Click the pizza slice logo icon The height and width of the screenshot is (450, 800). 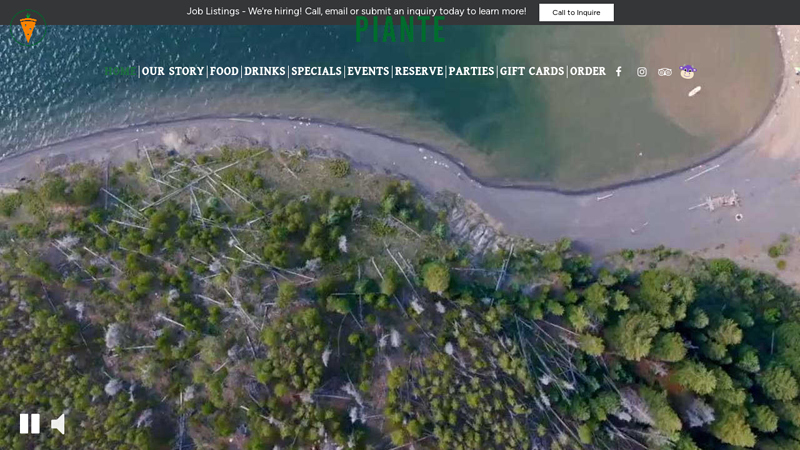click(28, 28)
